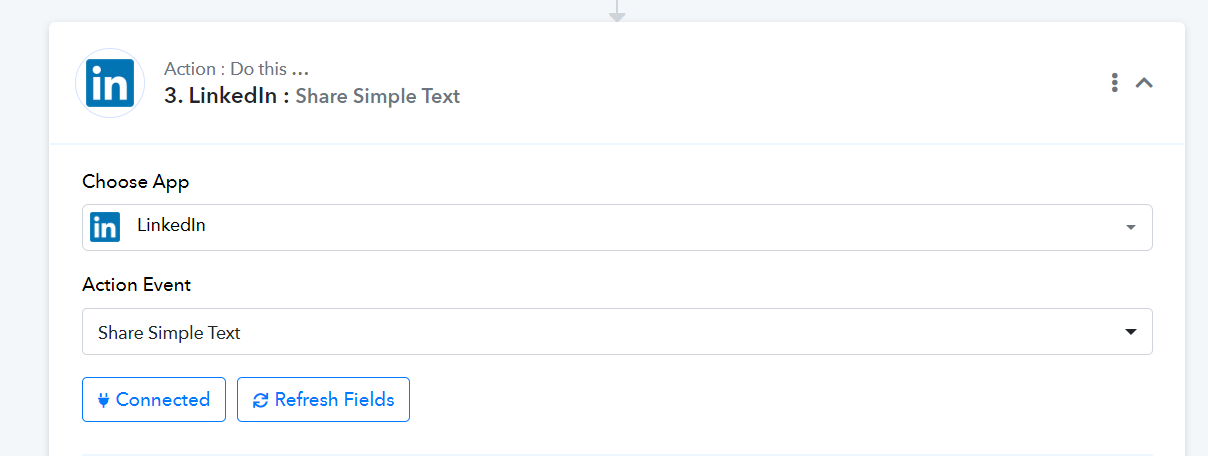The image size is (1208, 456).
Task: Click the large LinkedIn logo in step header
Action: 110,83
